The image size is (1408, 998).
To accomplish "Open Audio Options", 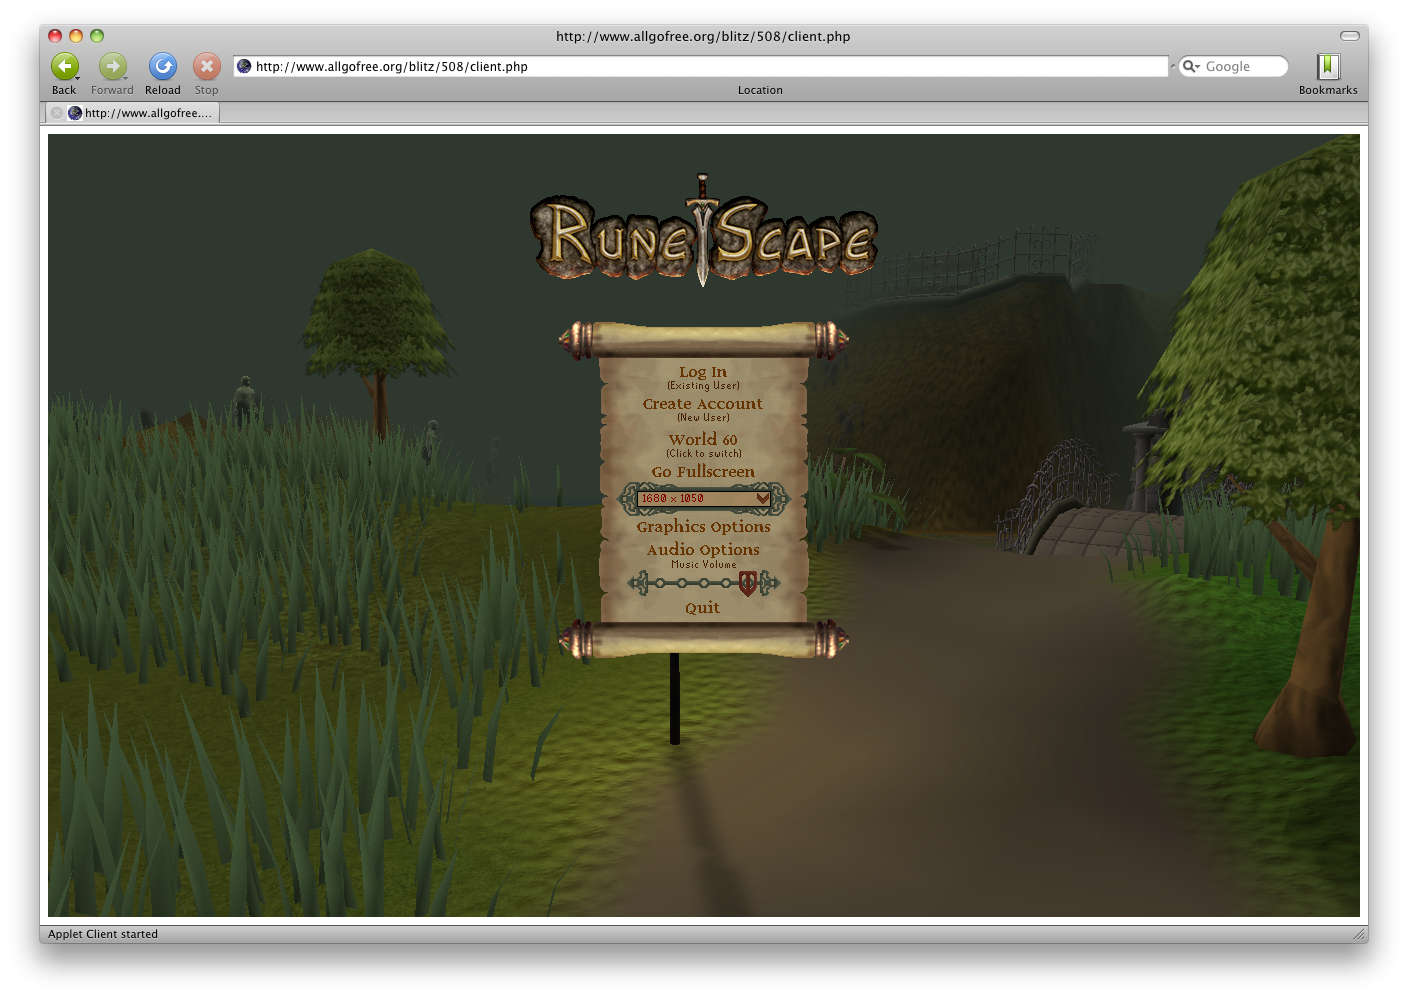I will (703, 550).
